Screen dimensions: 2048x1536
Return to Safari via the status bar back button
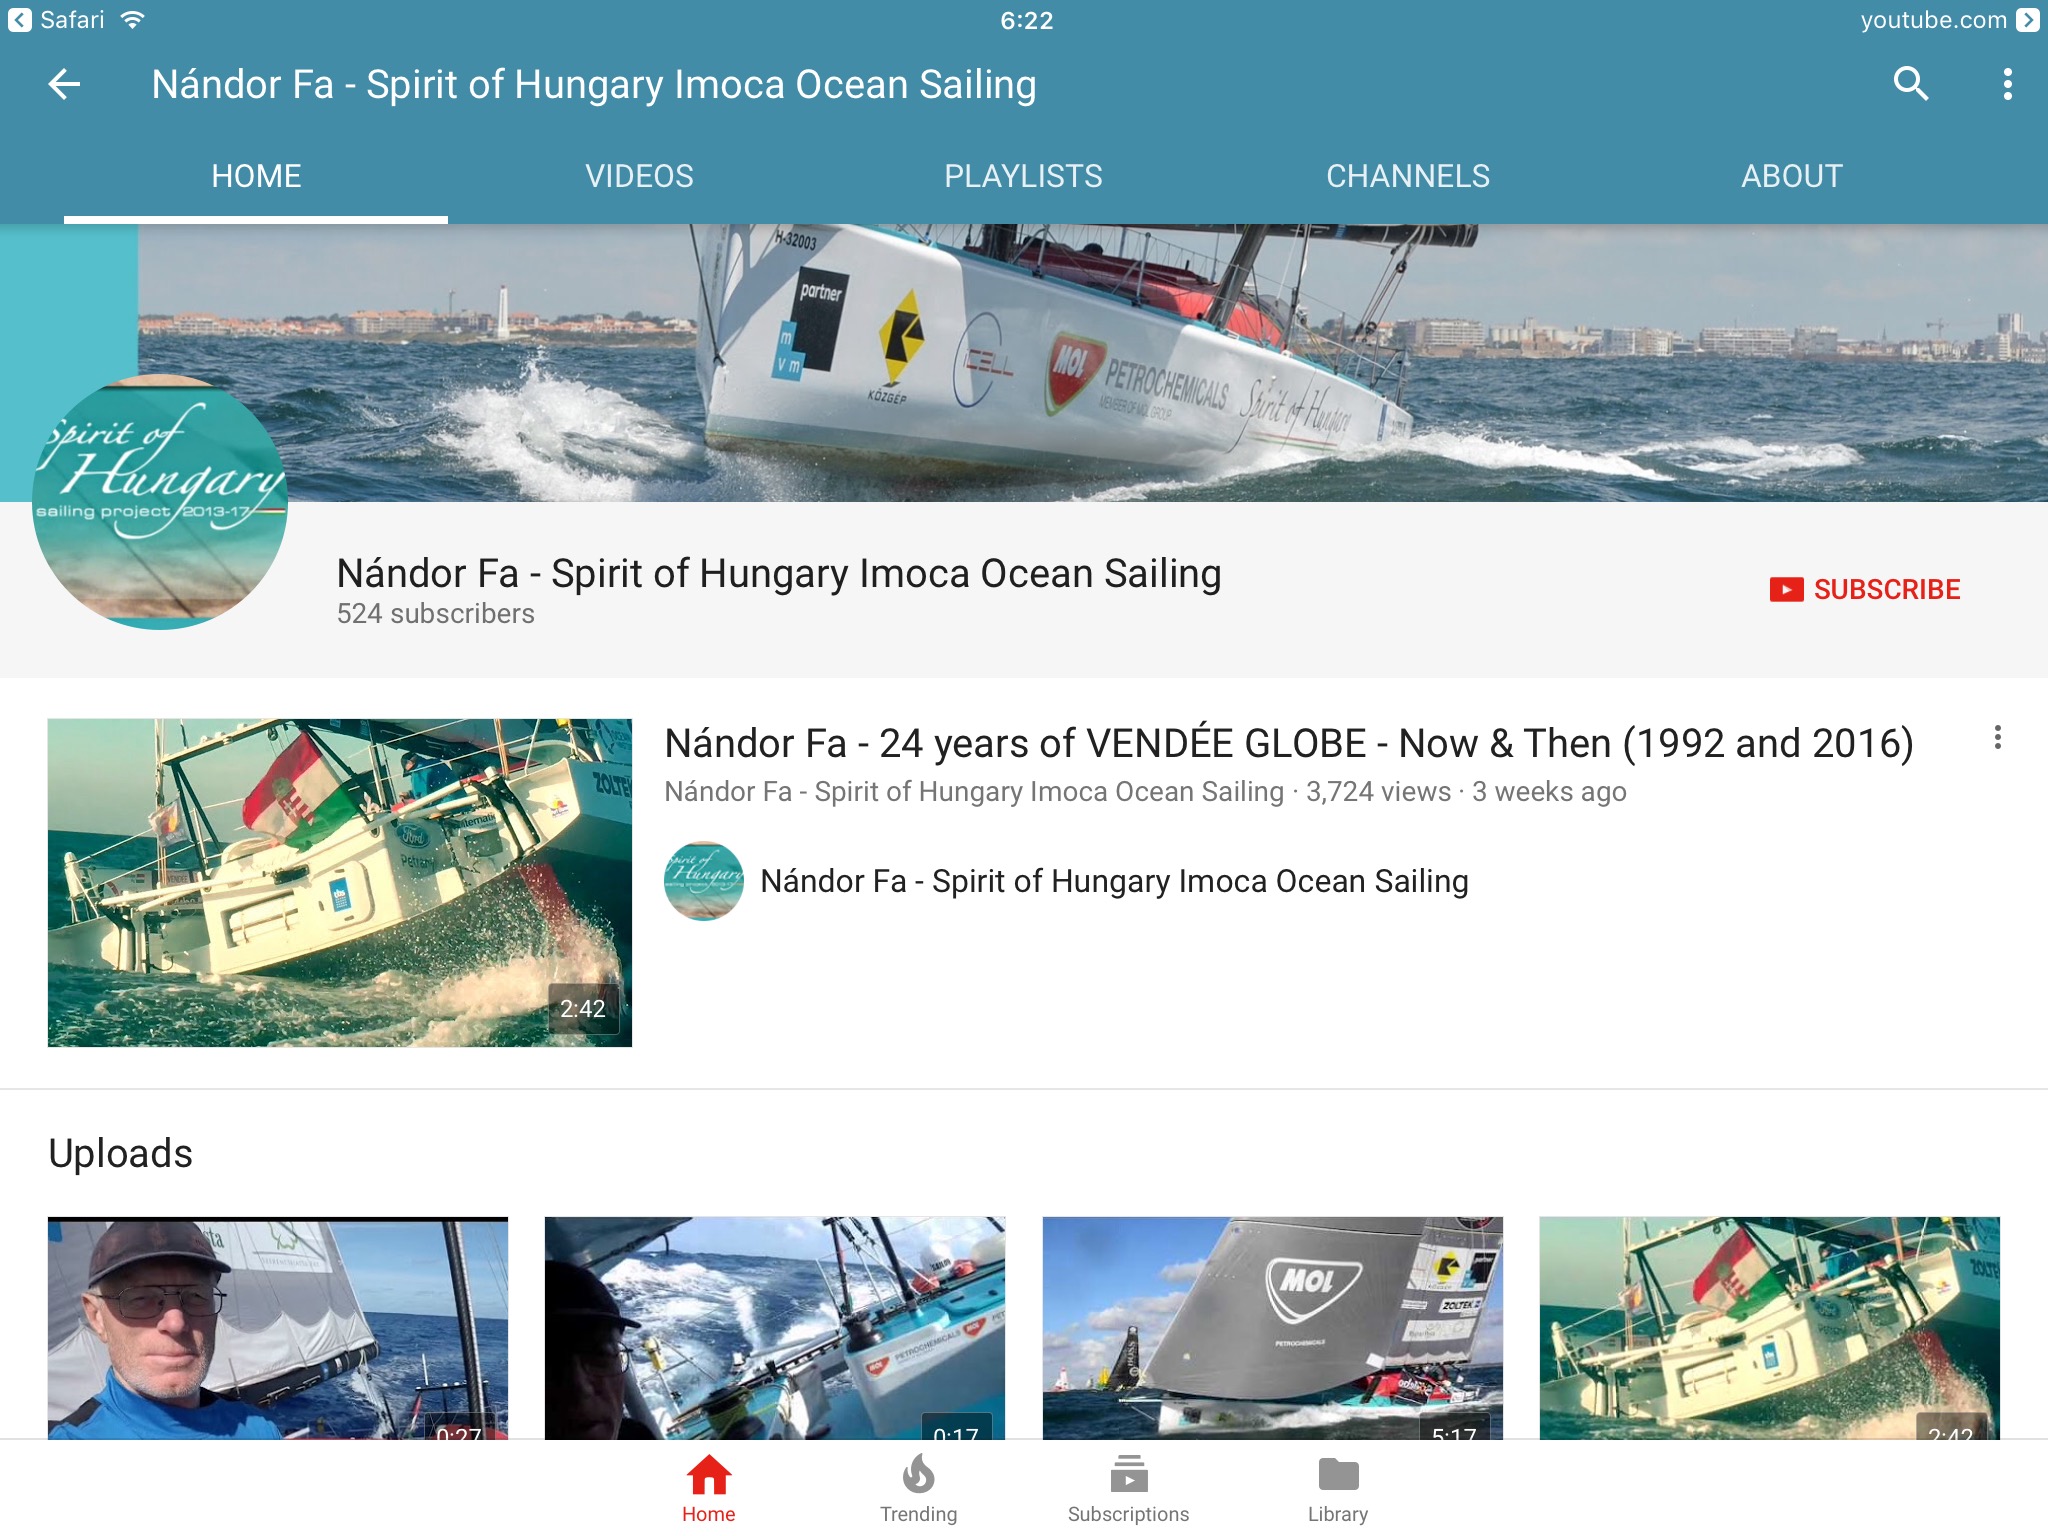pos(58,20)
